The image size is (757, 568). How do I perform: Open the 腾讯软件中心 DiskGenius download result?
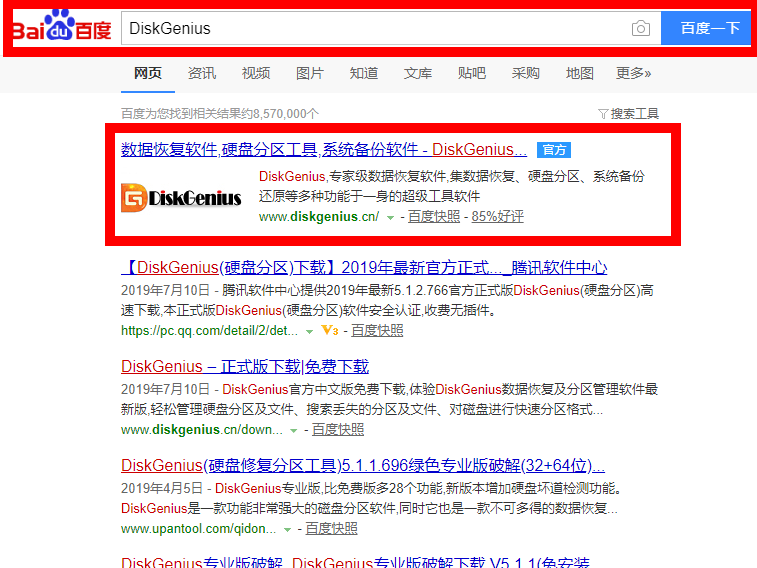[364, 267]
